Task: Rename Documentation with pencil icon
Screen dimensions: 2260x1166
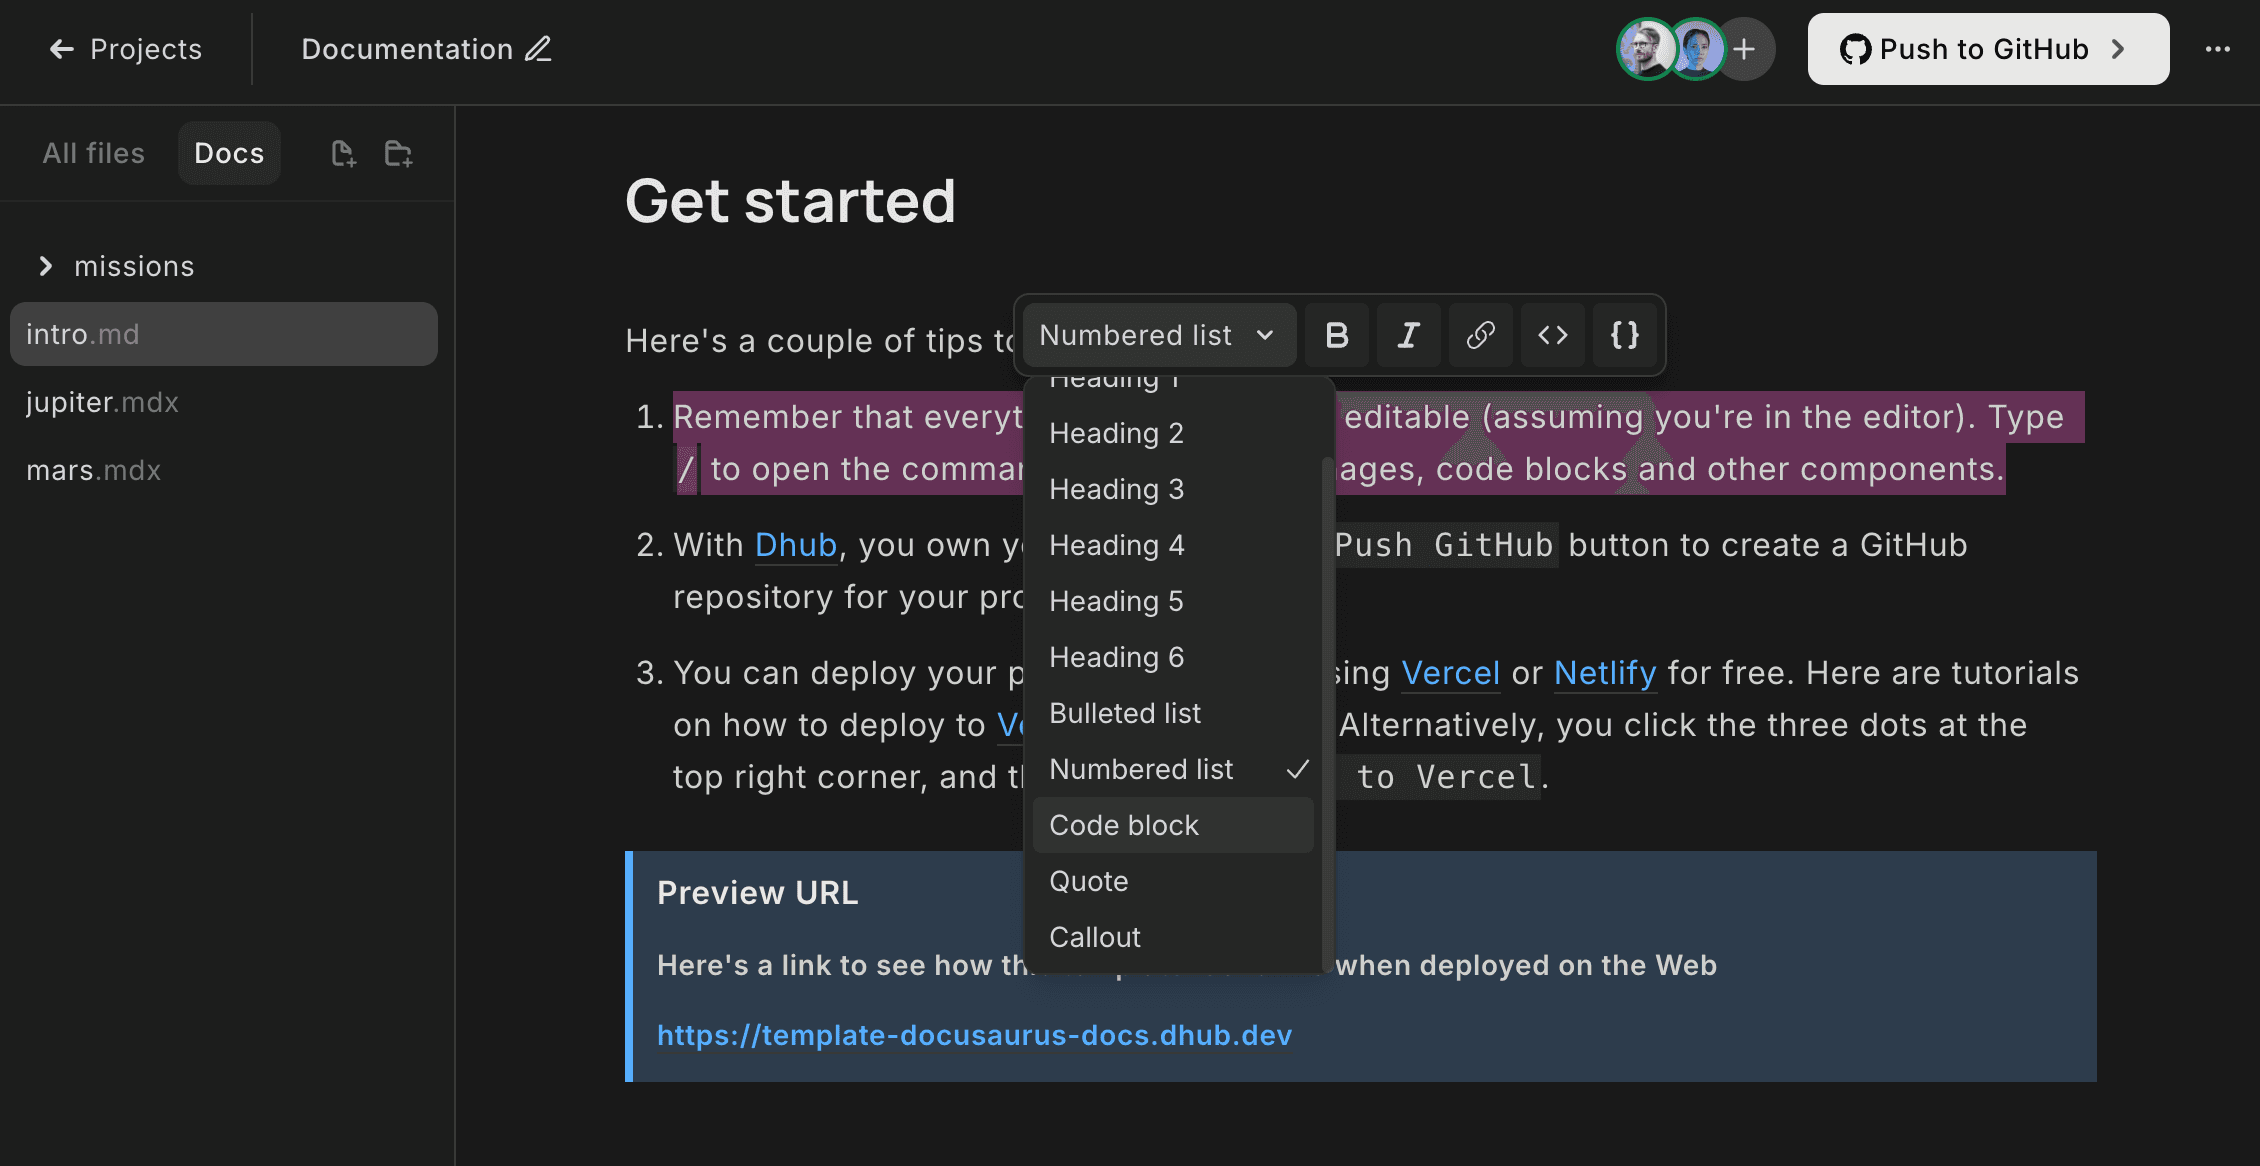Action: (x=539, y=49)
